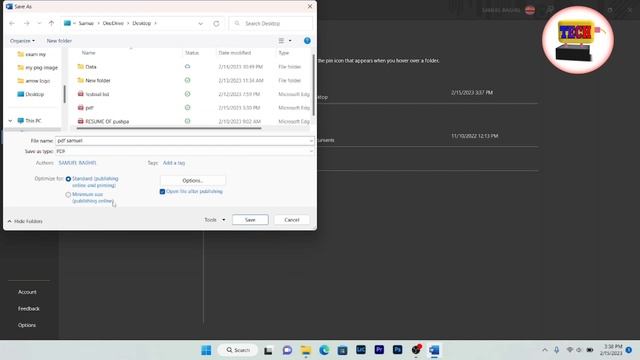Open the Chat app on the taskbar
This screenshot has width=640, height=360.
pyautogui.click(x=287, y=350)
